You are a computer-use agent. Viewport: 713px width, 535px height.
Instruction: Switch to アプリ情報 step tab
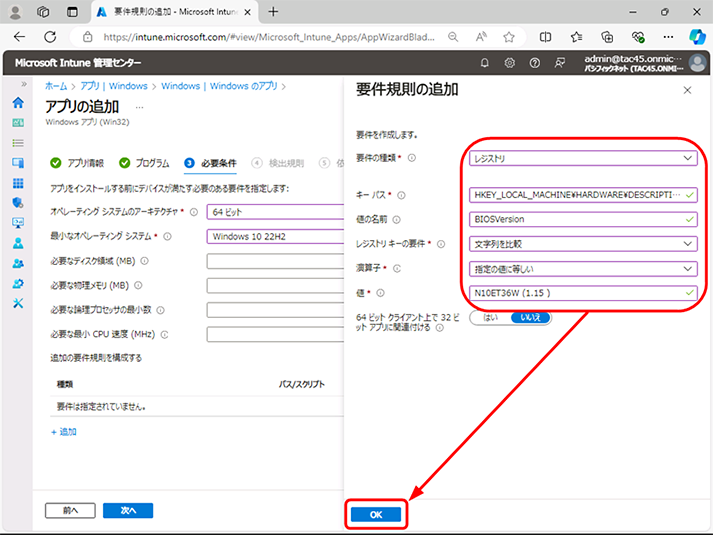77,163
